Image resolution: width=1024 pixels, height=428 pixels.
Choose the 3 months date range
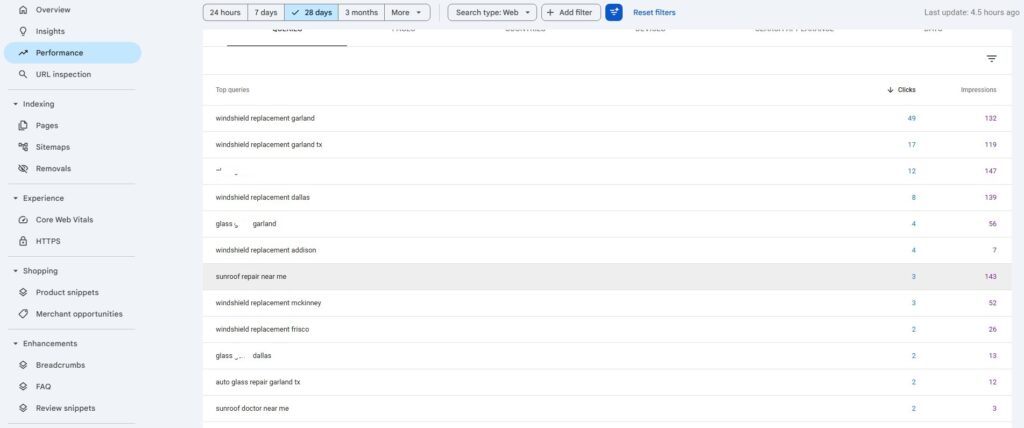pyautogui.click(x=361, y=12)
